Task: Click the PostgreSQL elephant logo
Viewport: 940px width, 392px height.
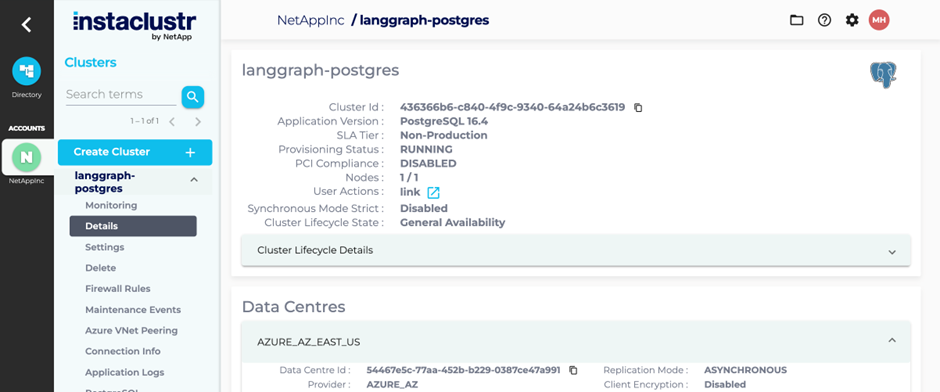Action: (x=883, y=75)
